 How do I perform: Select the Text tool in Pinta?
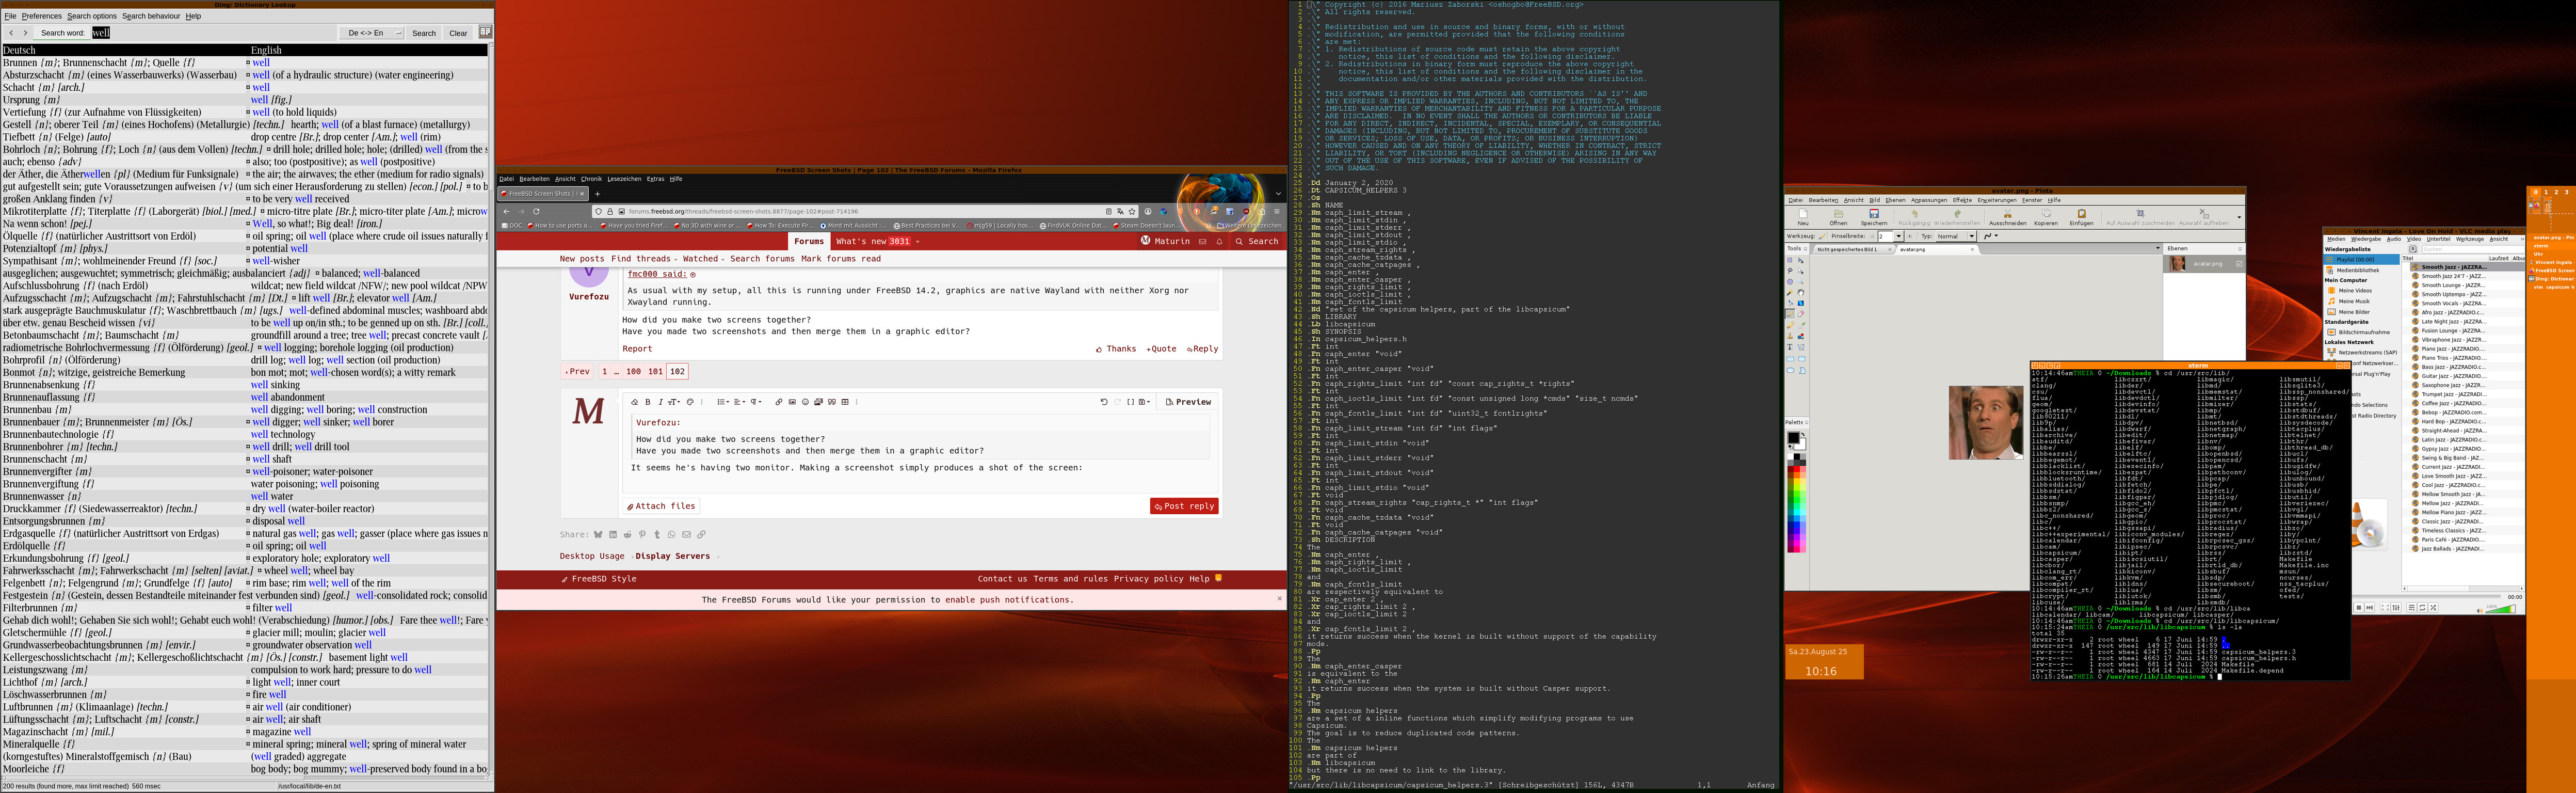[x=1790, y=346]
